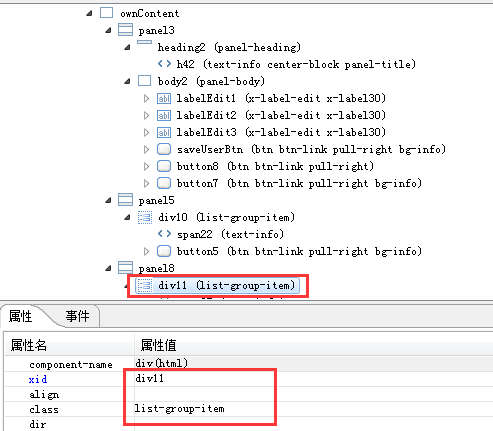Viewport: 493px width, 431px height.
Task: Collapse the panel8 node arrow
Action: [x=108, y=268]
